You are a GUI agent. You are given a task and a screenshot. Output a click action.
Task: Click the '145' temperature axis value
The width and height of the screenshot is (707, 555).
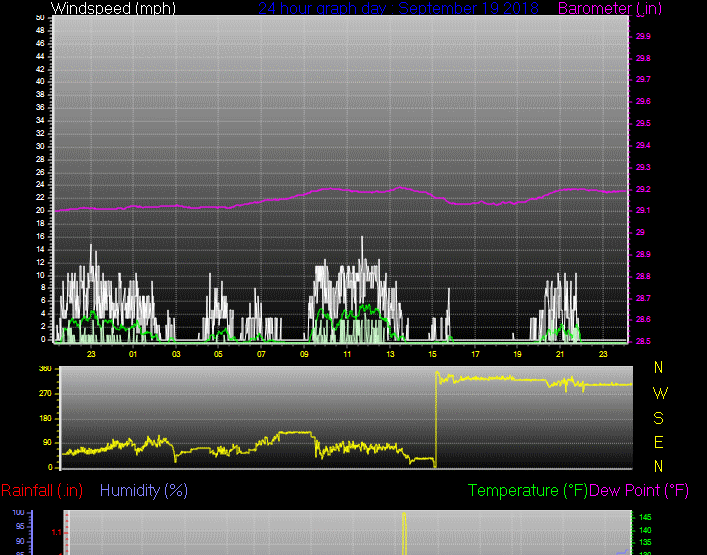coord(645,518)
